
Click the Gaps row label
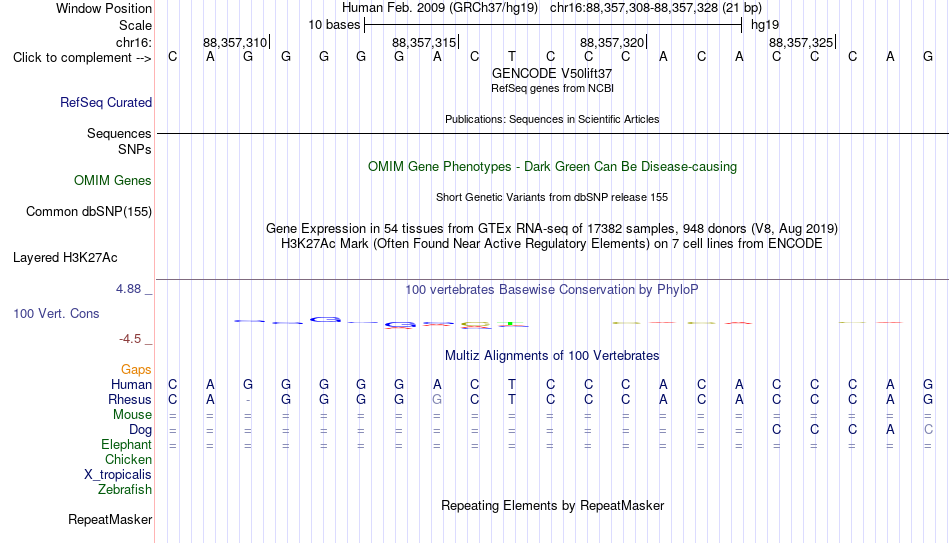tap(136, 370)
